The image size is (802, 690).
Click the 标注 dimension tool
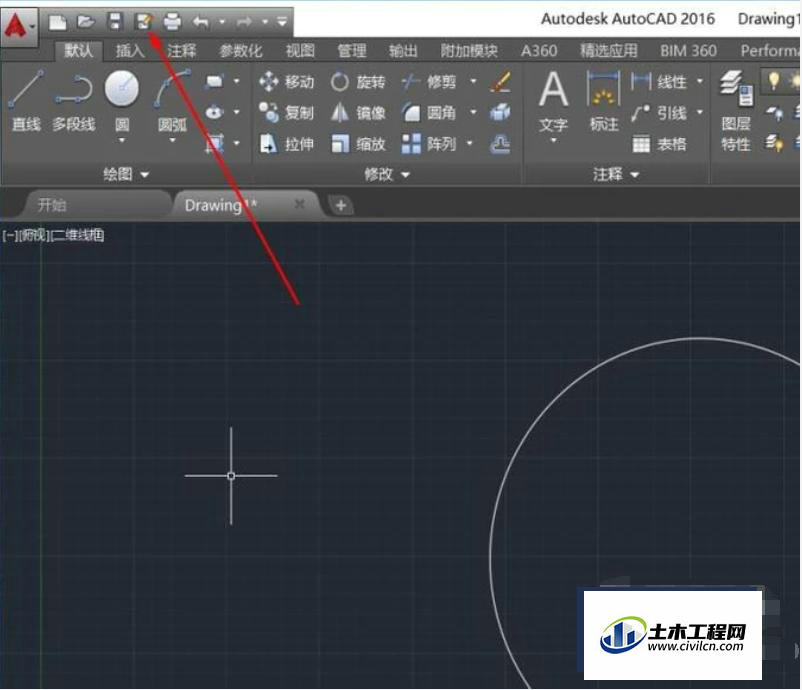click(x=604, y=101)
